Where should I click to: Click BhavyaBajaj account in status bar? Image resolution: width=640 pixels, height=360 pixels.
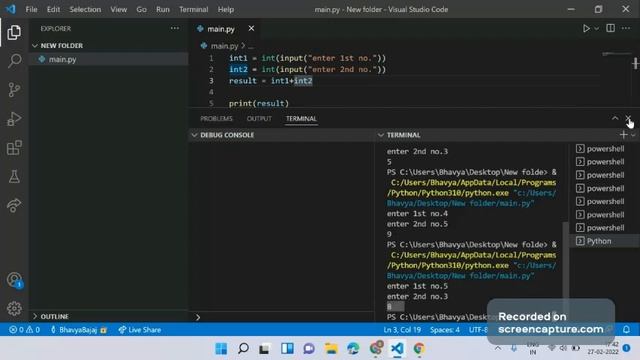(78, 330)
